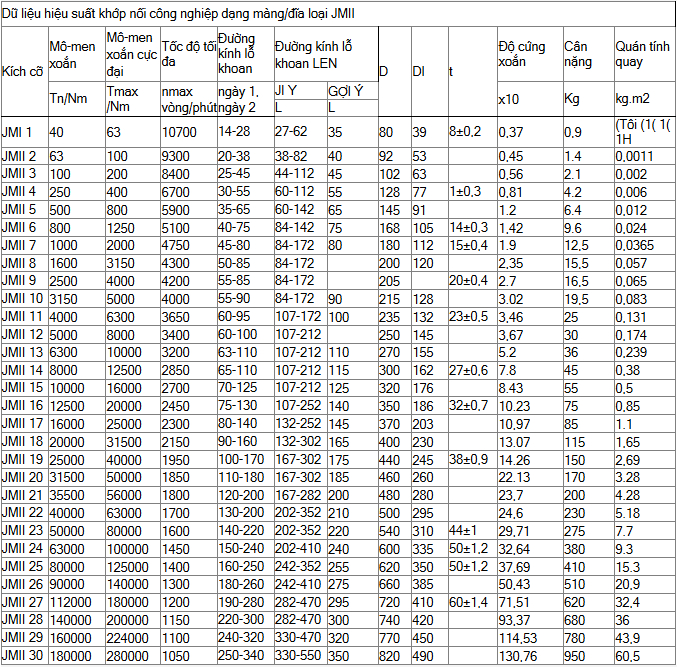
Task: Select the 'JMII 10' row label
Action: point(22,298)
